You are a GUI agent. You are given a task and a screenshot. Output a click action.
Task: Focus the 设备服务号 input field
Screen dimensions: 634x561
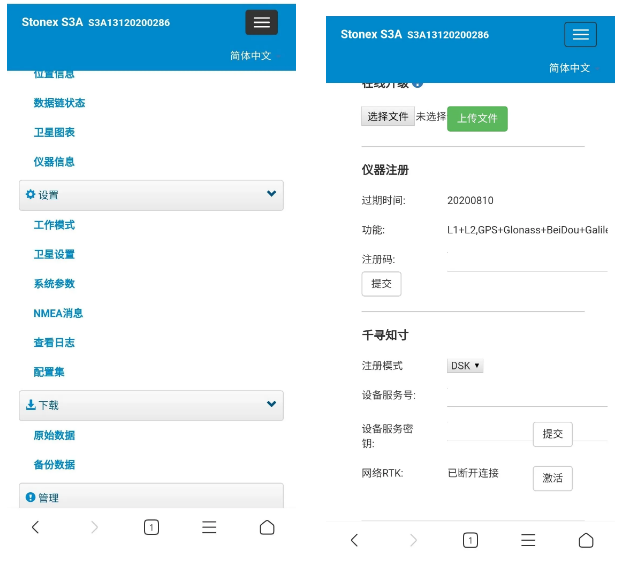[x=527, y=396]
